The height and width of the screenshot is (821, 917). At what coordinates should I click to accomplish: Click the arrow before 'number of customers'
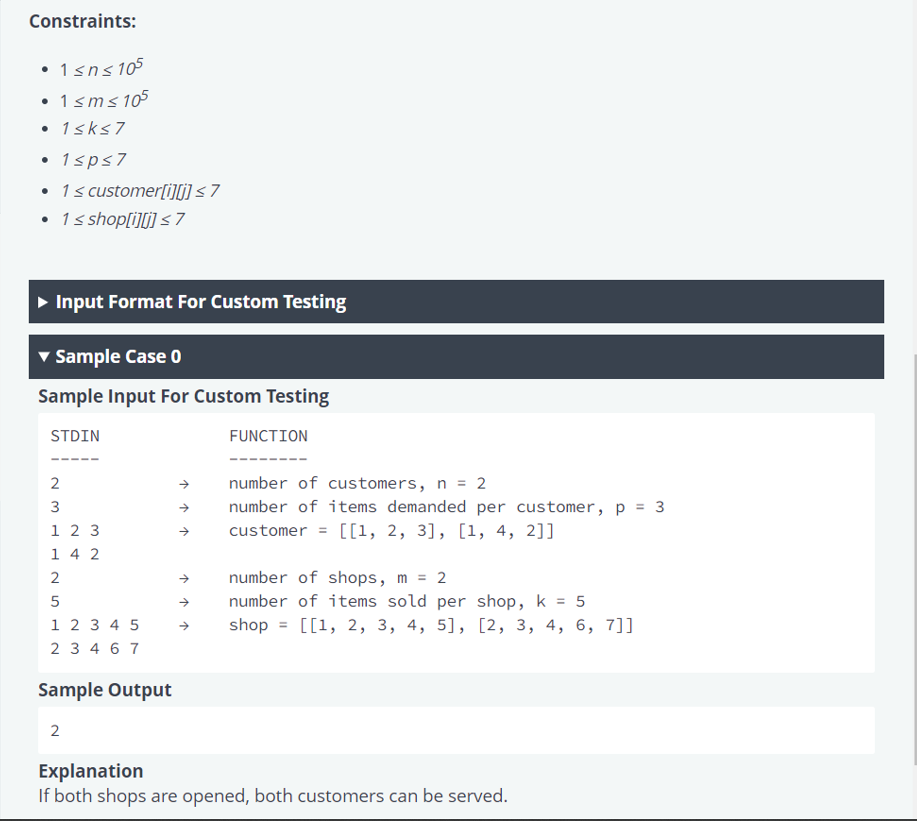[x=183, y=484]
